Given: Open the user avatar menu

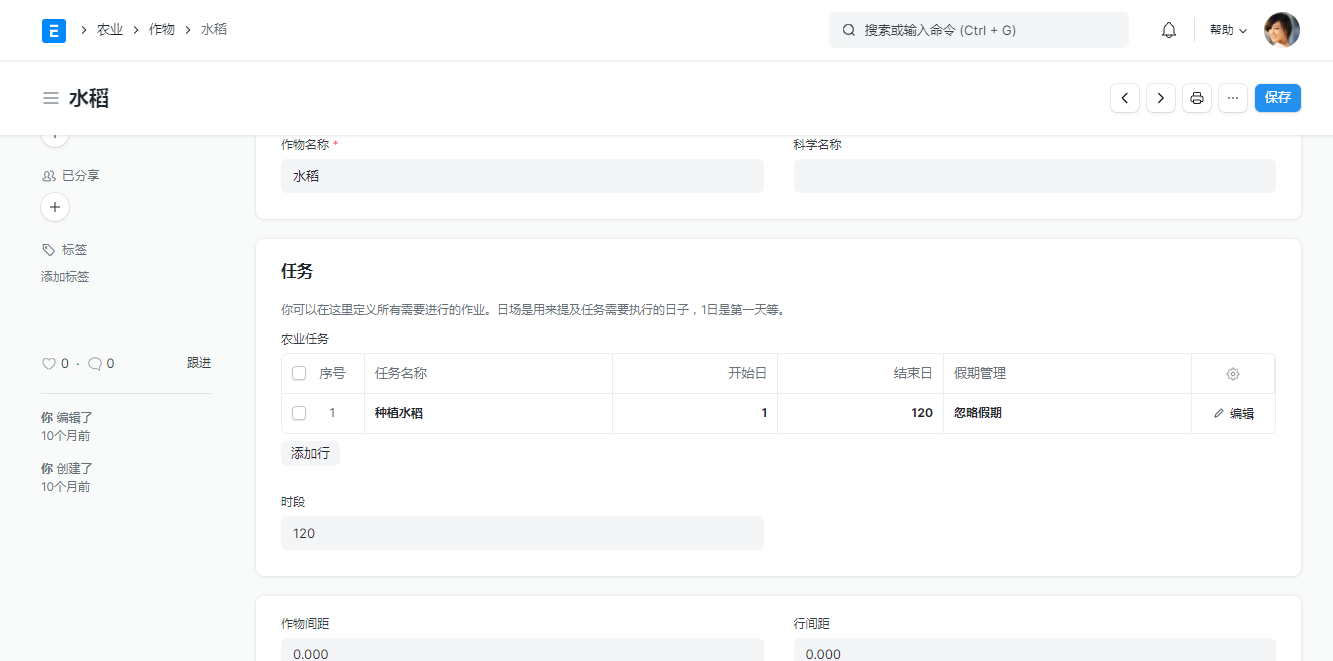Looking at the screenshot, I should click(x=1282, y=30).
